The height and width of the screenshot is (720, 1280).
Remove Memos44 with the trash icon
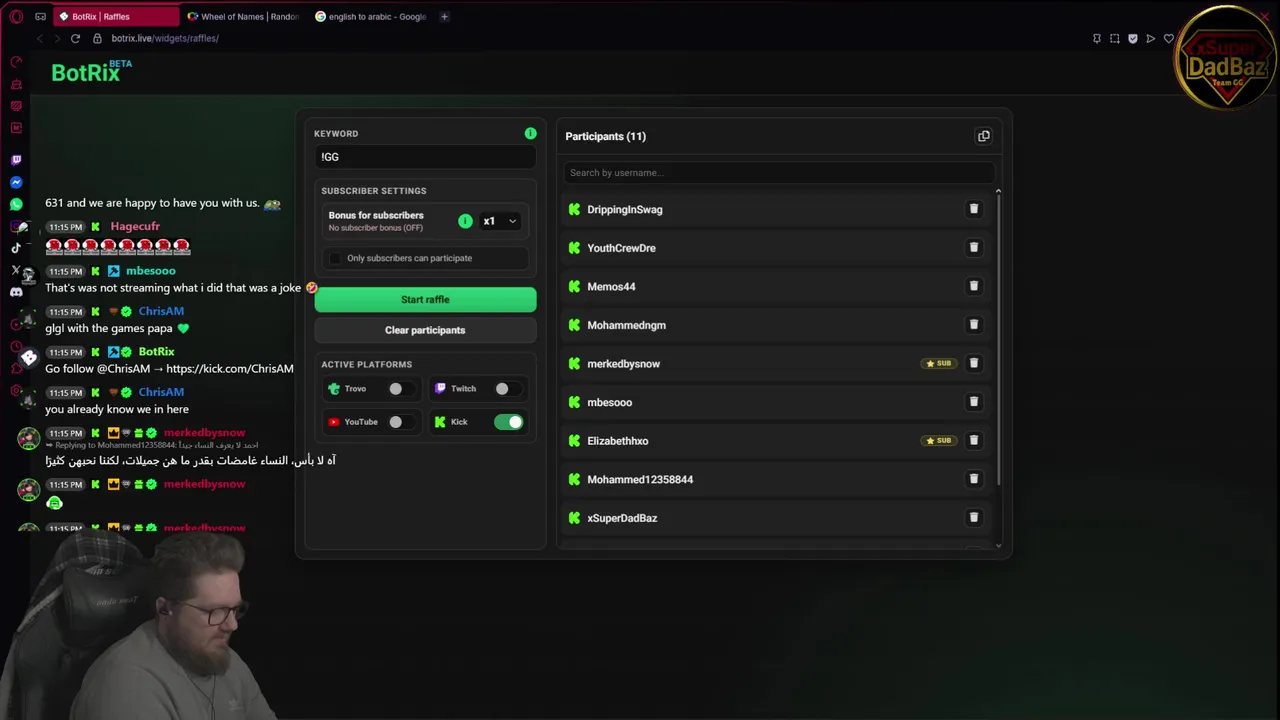[973, 286]
